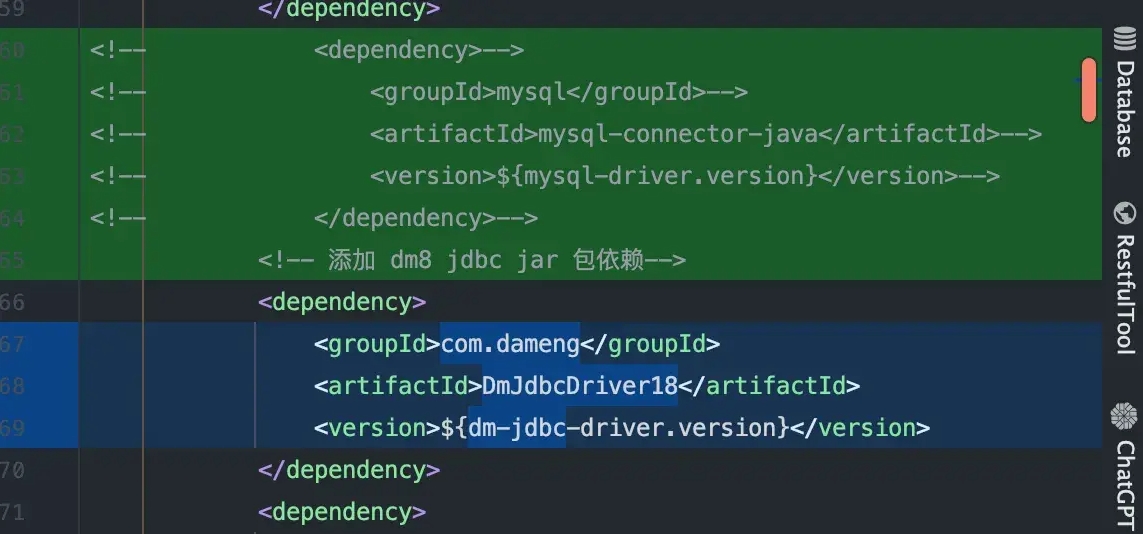The width and height of the screenshot is (1143, 534).
Task: Click the ChatGPT logo icon
Action: (1124, 416)
